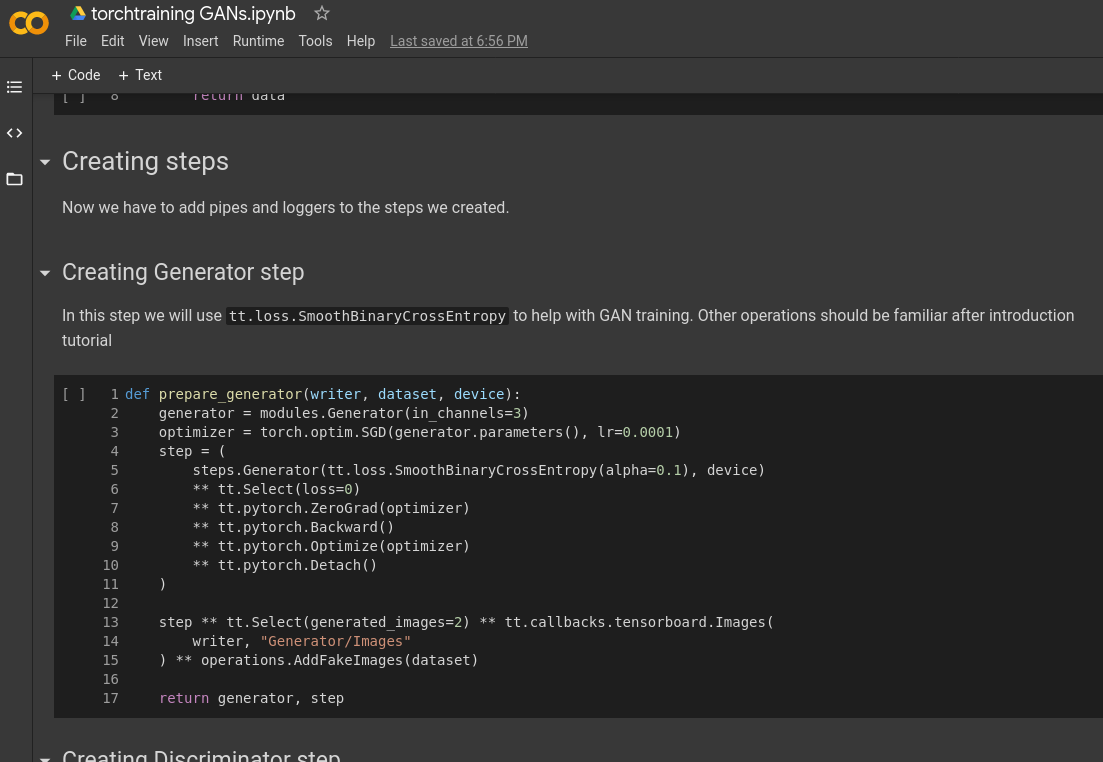Click the Last saved at 6:56 PM link
This screenshot has width=1103, height=762.
458,41
